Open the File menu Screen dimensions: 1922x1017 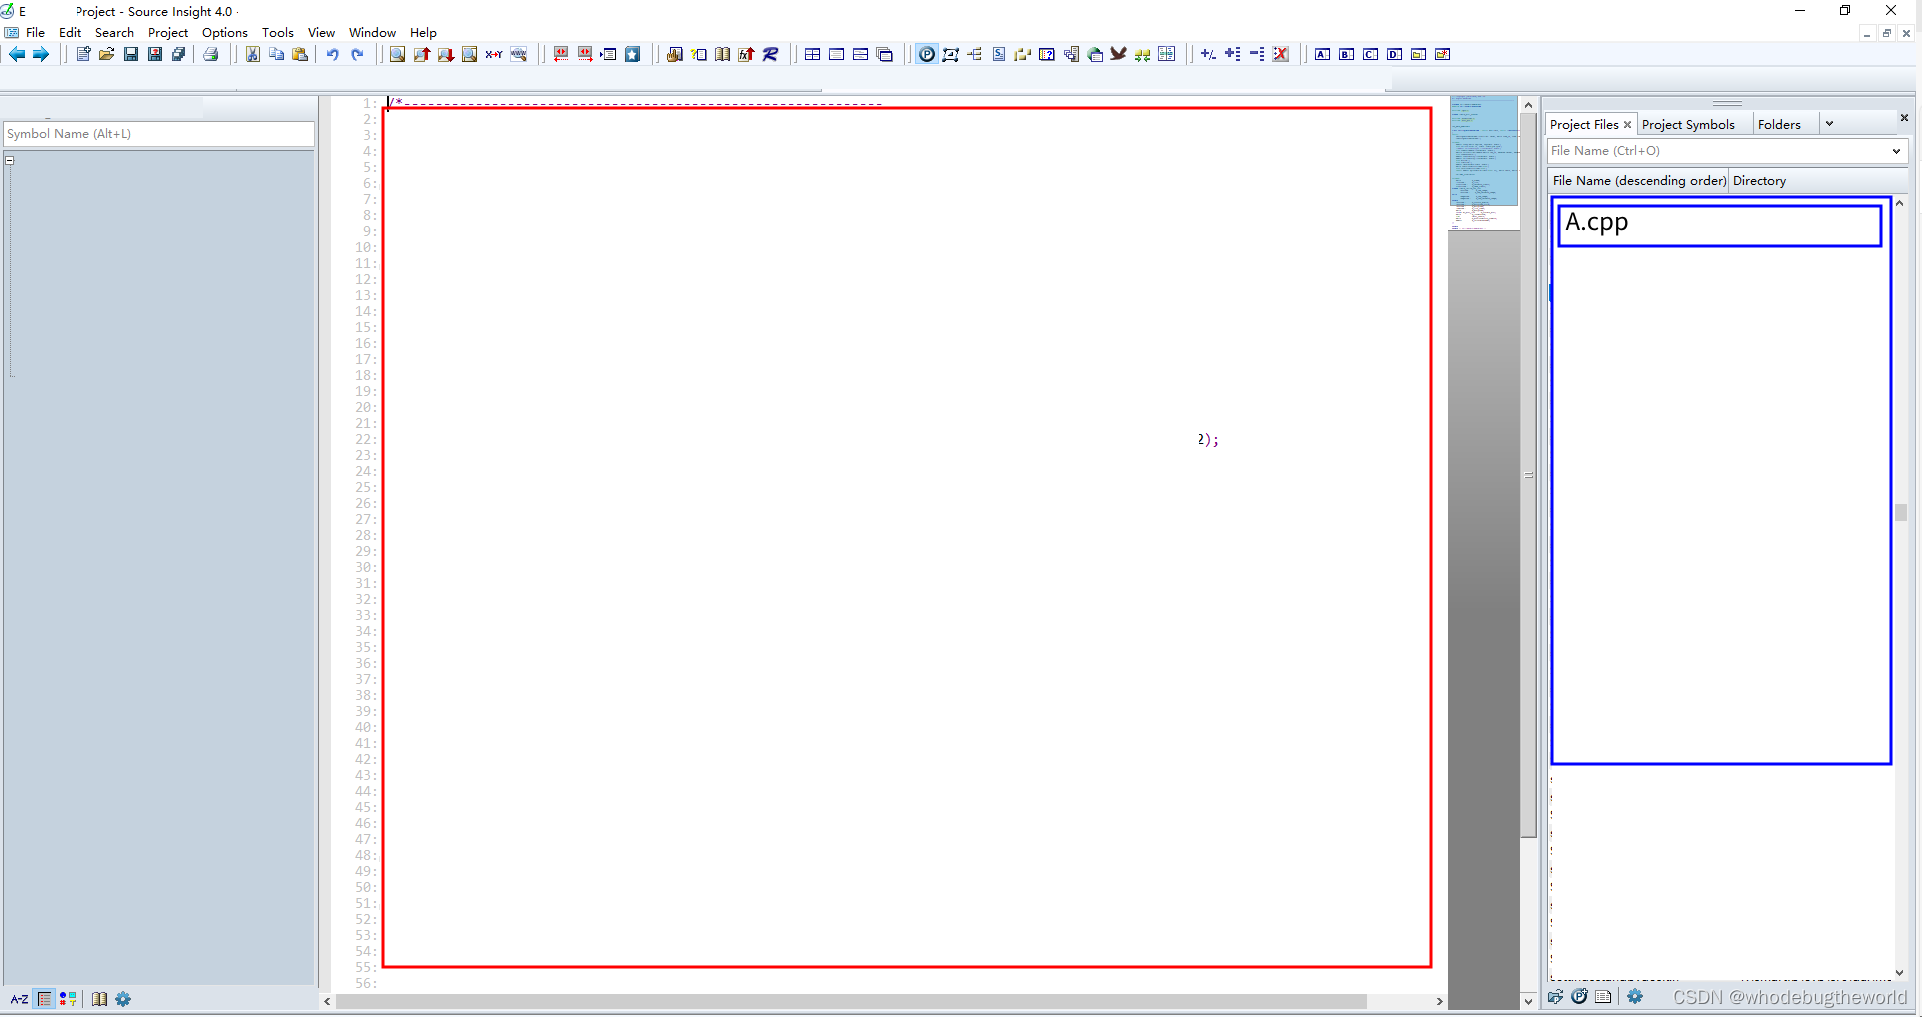click(x=35, y=32)
